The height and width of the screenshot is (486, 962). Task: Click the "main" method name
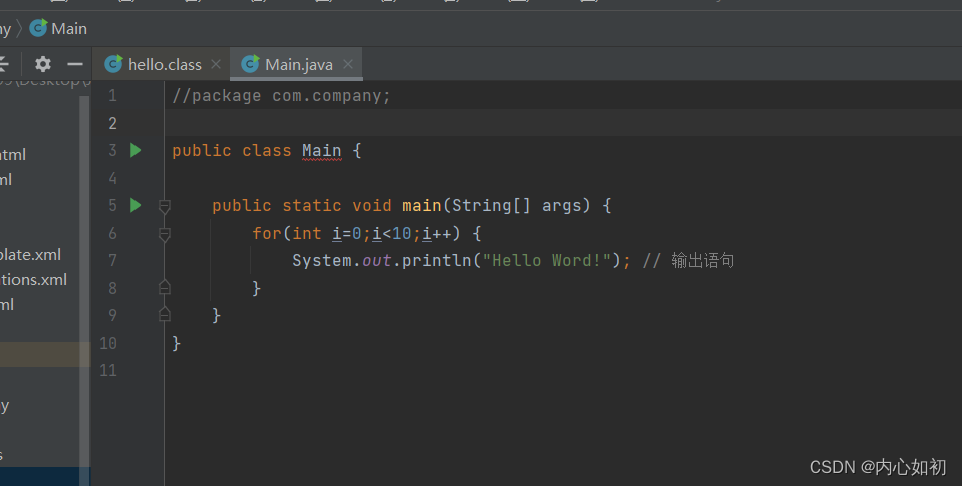(x=421, y=206)
